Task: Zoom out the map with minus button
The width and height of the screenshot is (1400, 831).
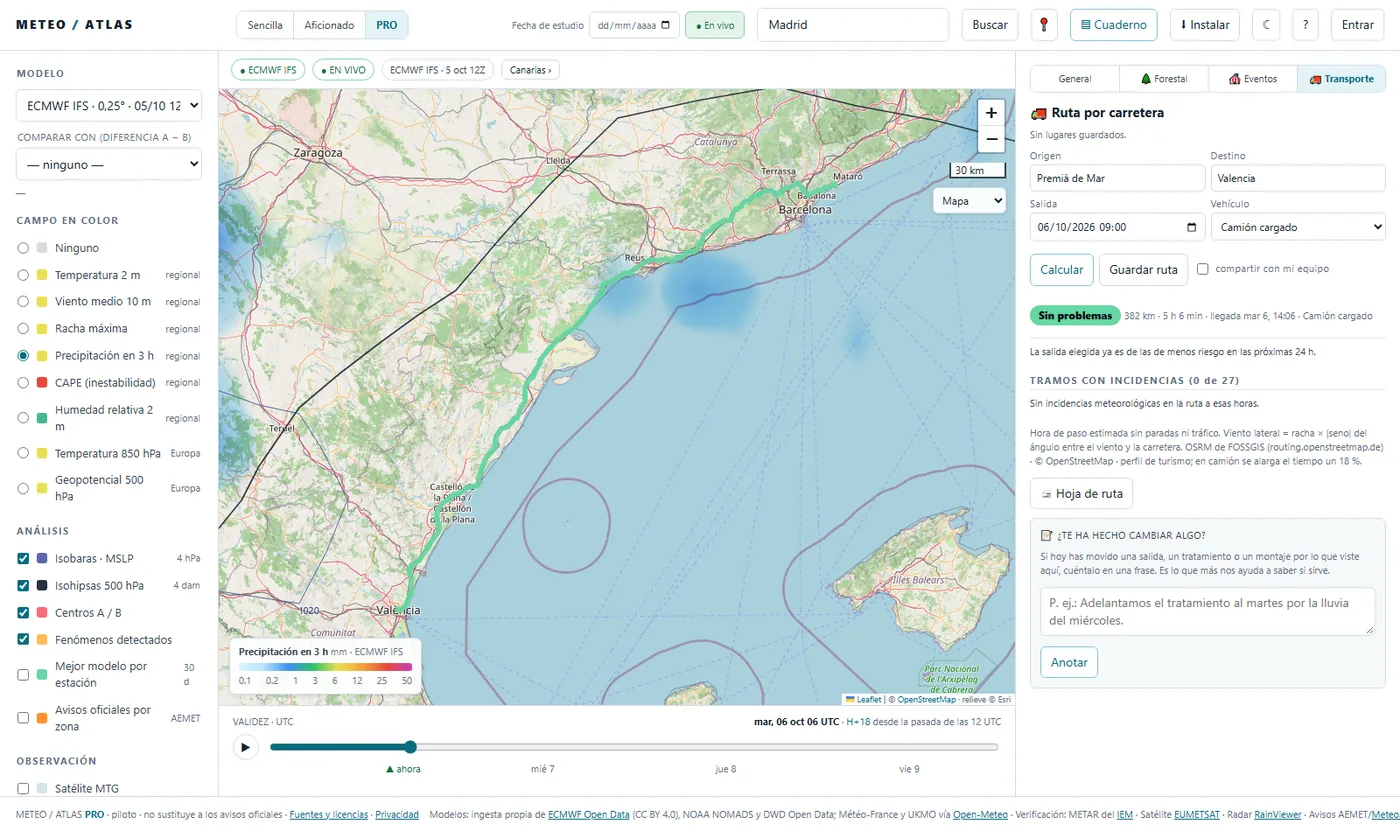Action: tap(991, 139)
